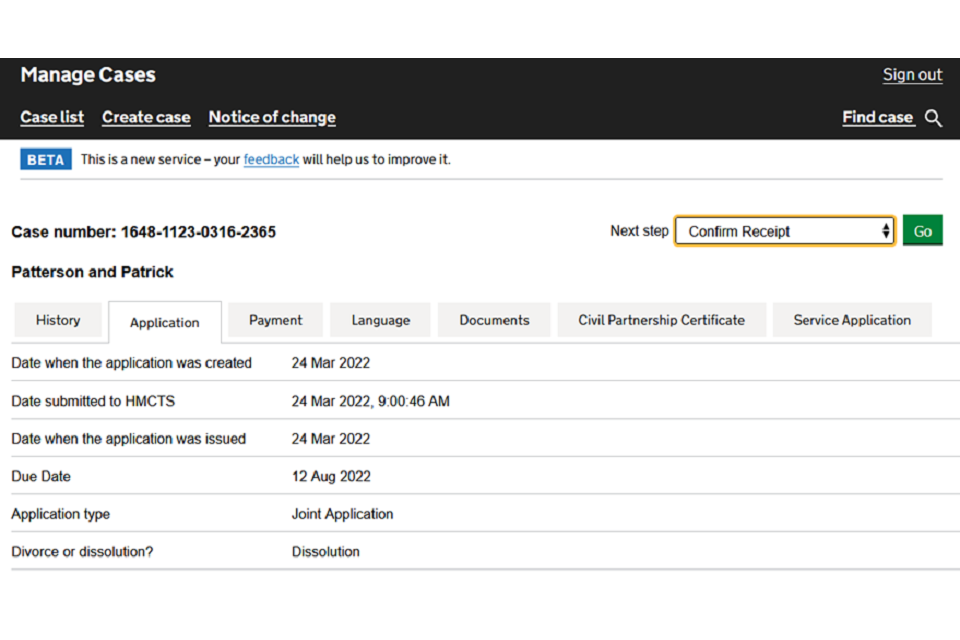
Task: Click the Manage Cases header title
Action: click(88, 75)
